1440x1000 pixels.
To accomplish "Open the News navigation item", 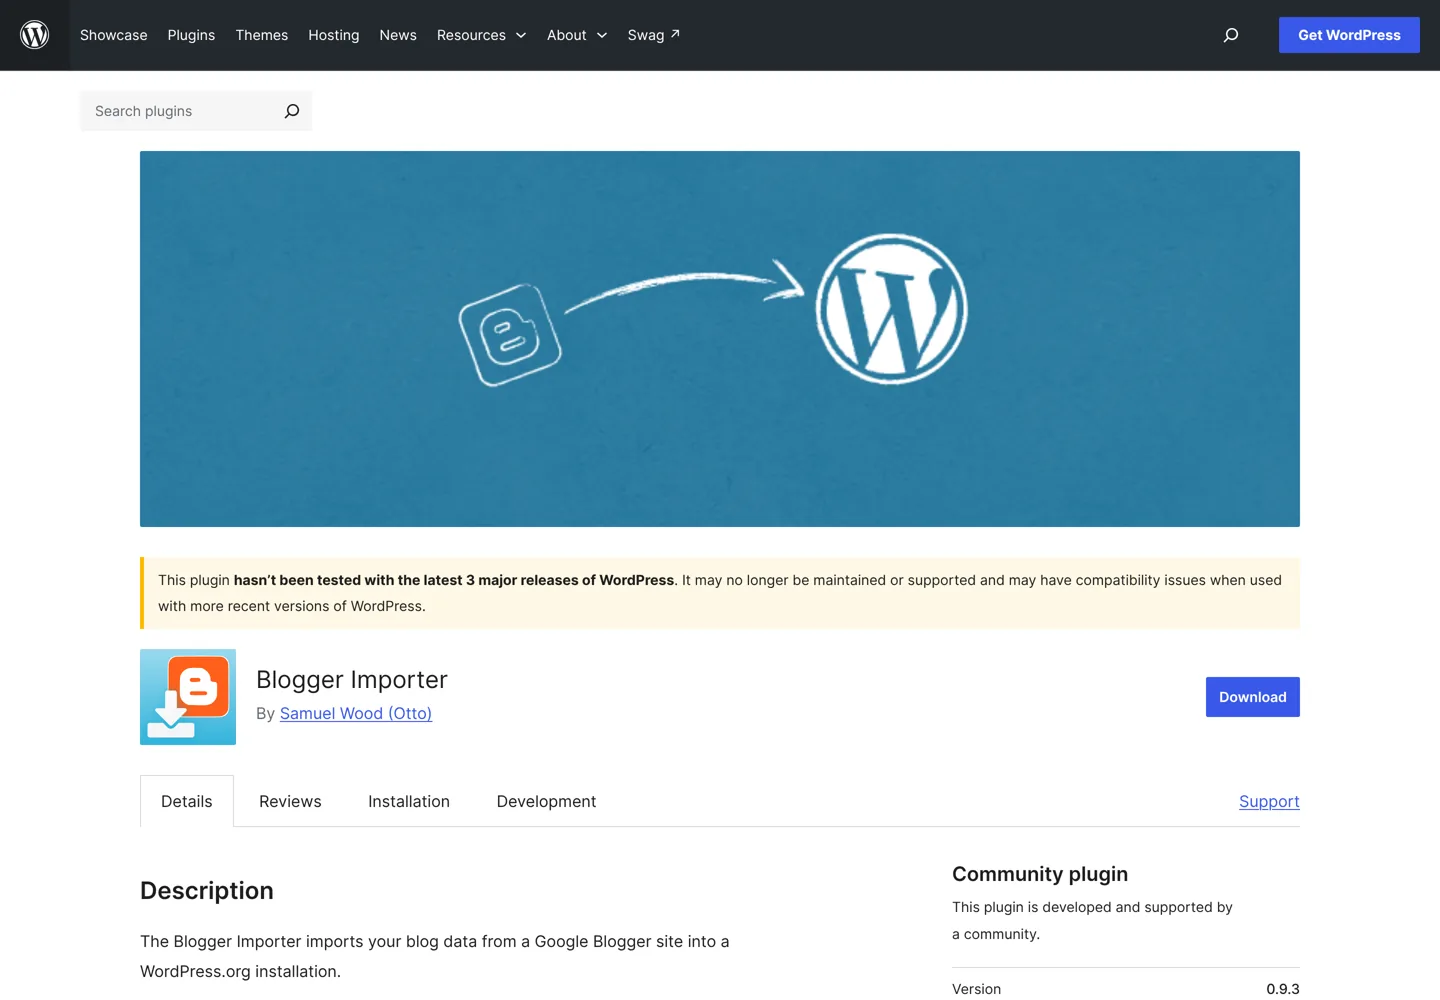I will point(398,35).
